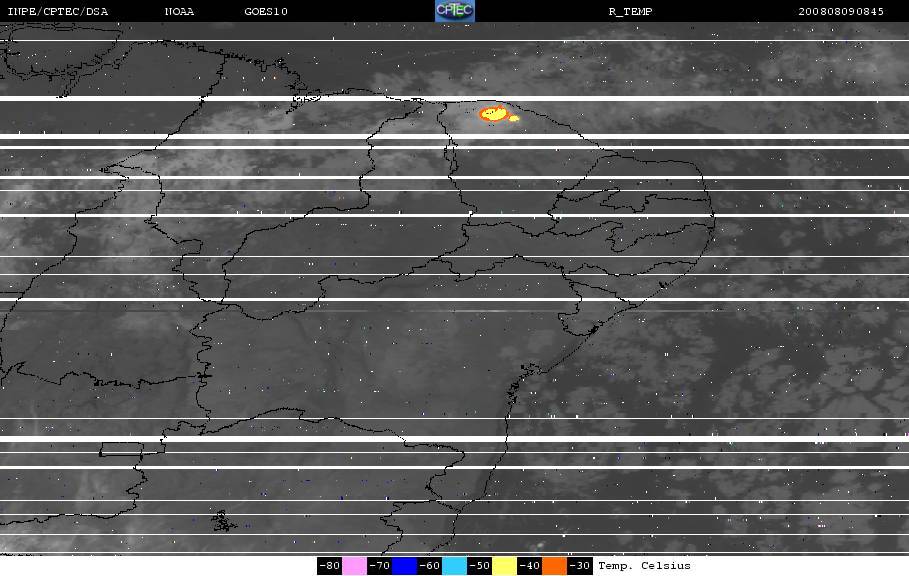Click the -40 legend value
Viewport: 909px width, 576px height.
click(529, 566)
